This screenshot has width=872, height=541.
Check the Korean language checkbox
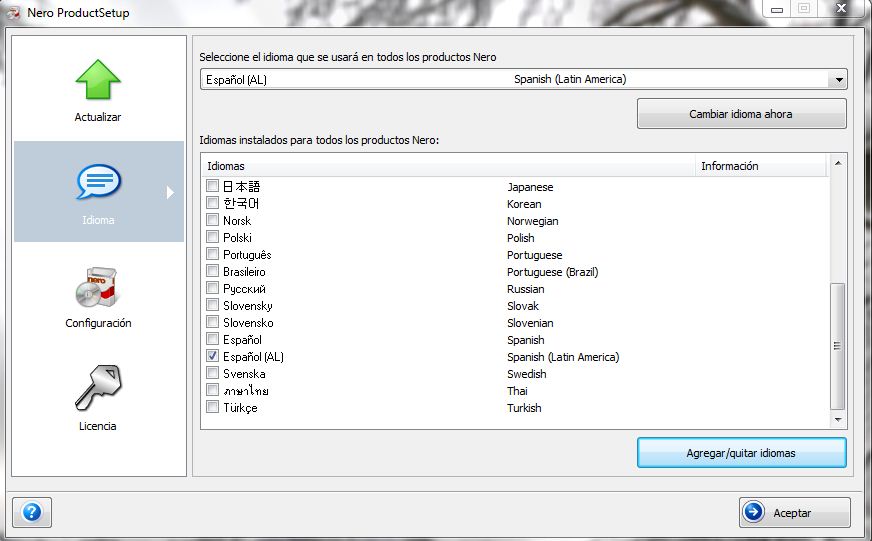212,202
